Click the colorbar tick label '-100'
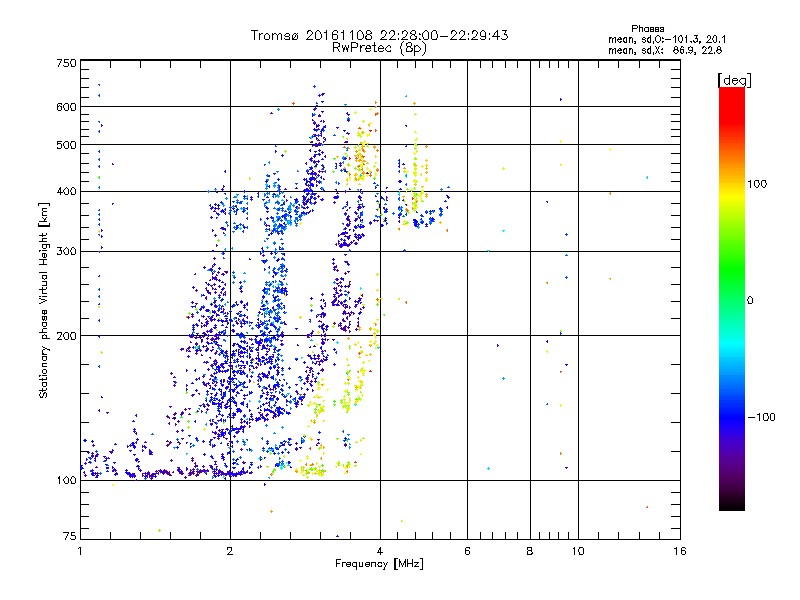This screenshot has width=800, height=600. (x=762, y=417)
